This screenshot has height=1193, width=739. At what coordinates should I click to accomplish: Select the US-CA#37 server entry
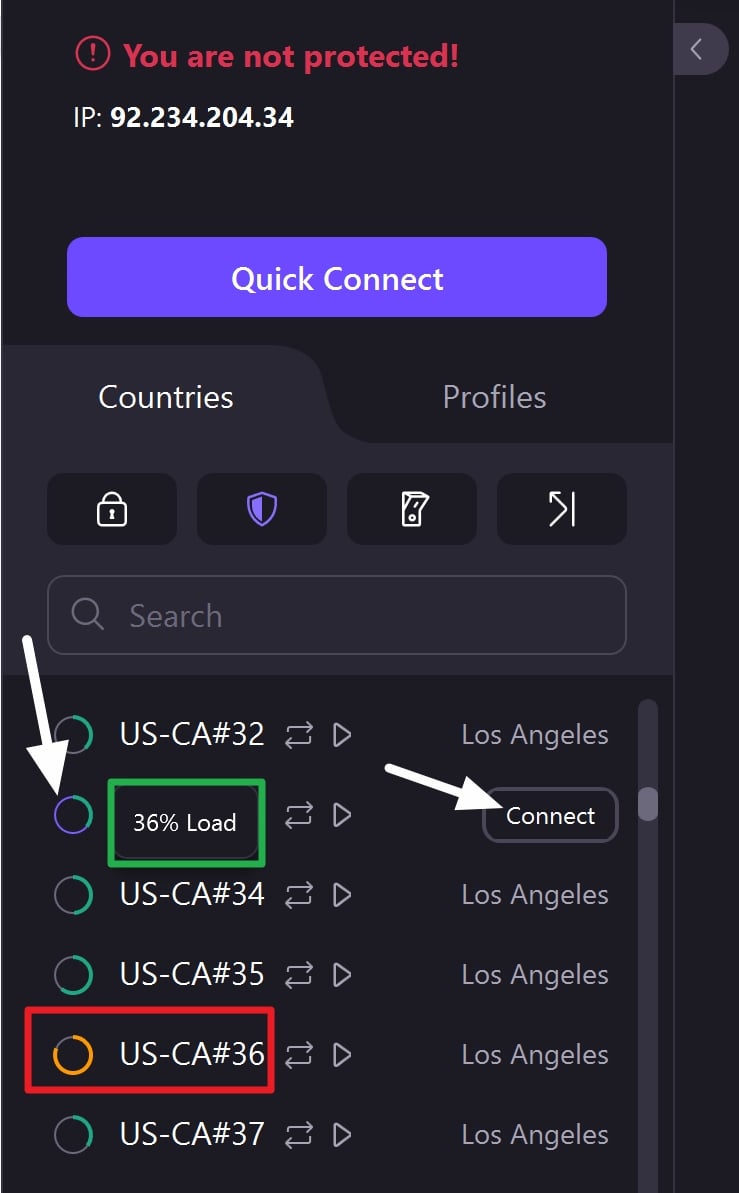tap(192, 1135)
